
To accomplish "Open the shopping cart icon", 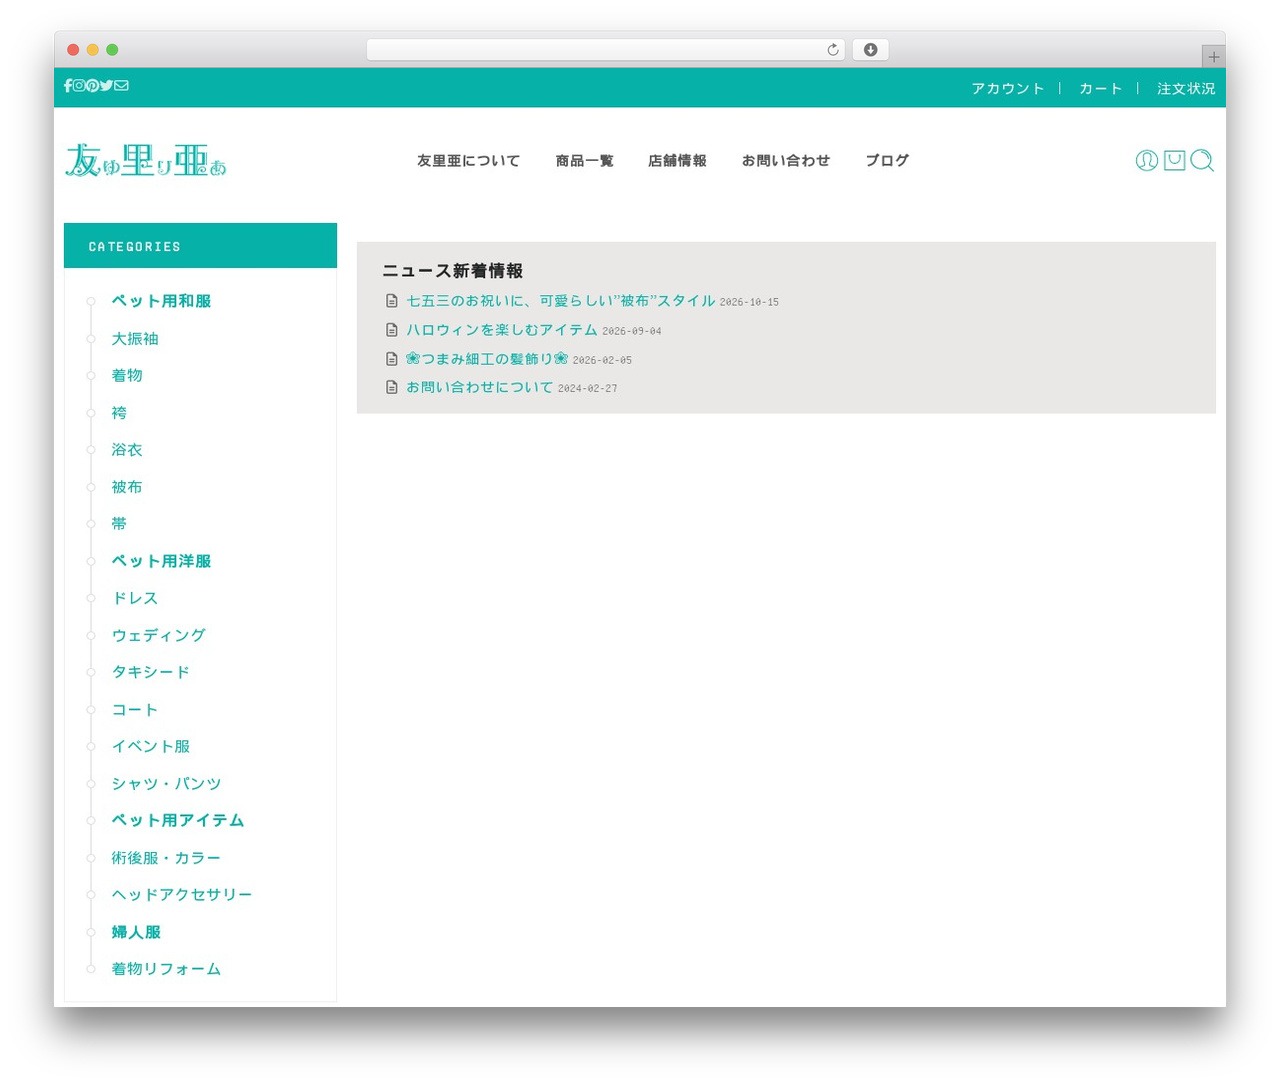I will [x=1175, y=160].
